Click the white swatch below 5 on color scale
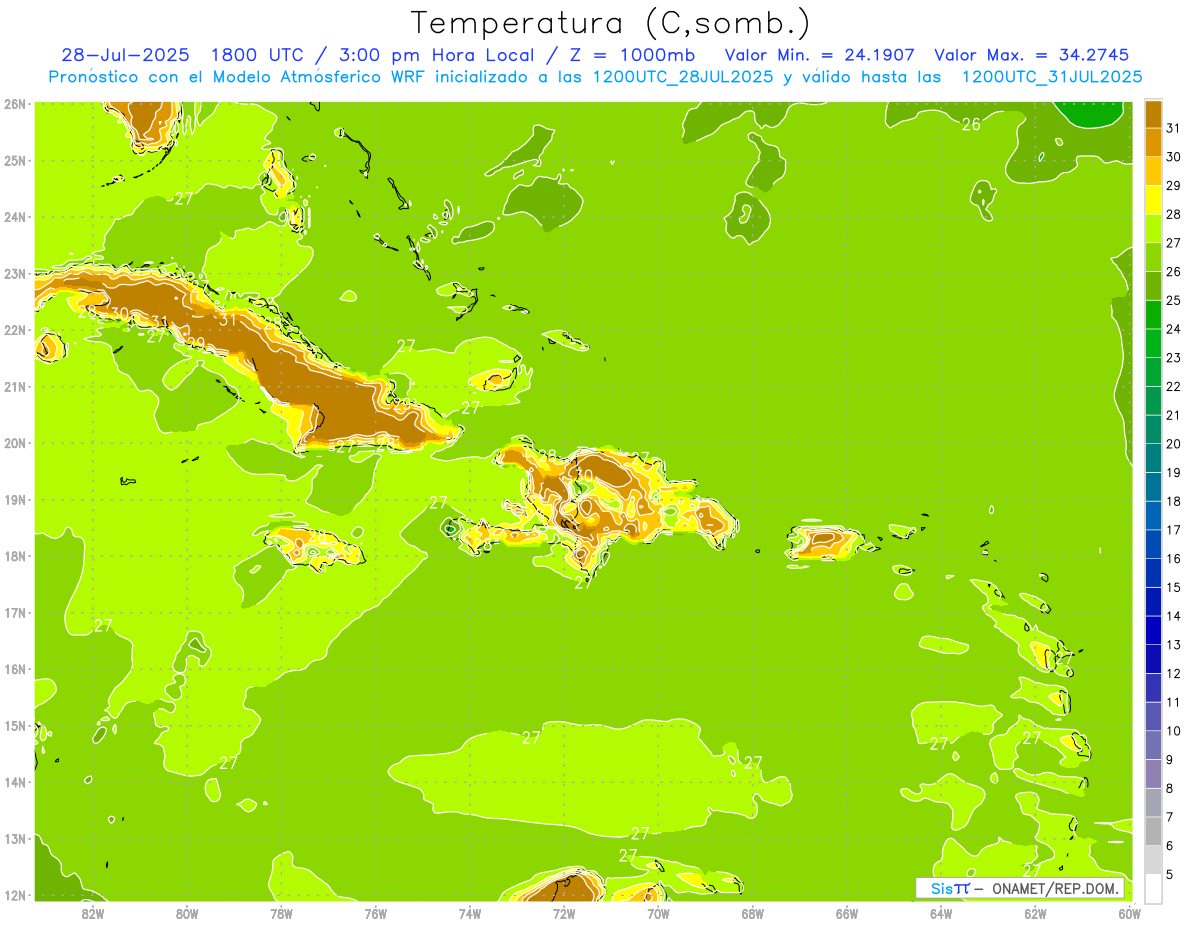Screen dimensions: 1200x927 pos(1153,888)
